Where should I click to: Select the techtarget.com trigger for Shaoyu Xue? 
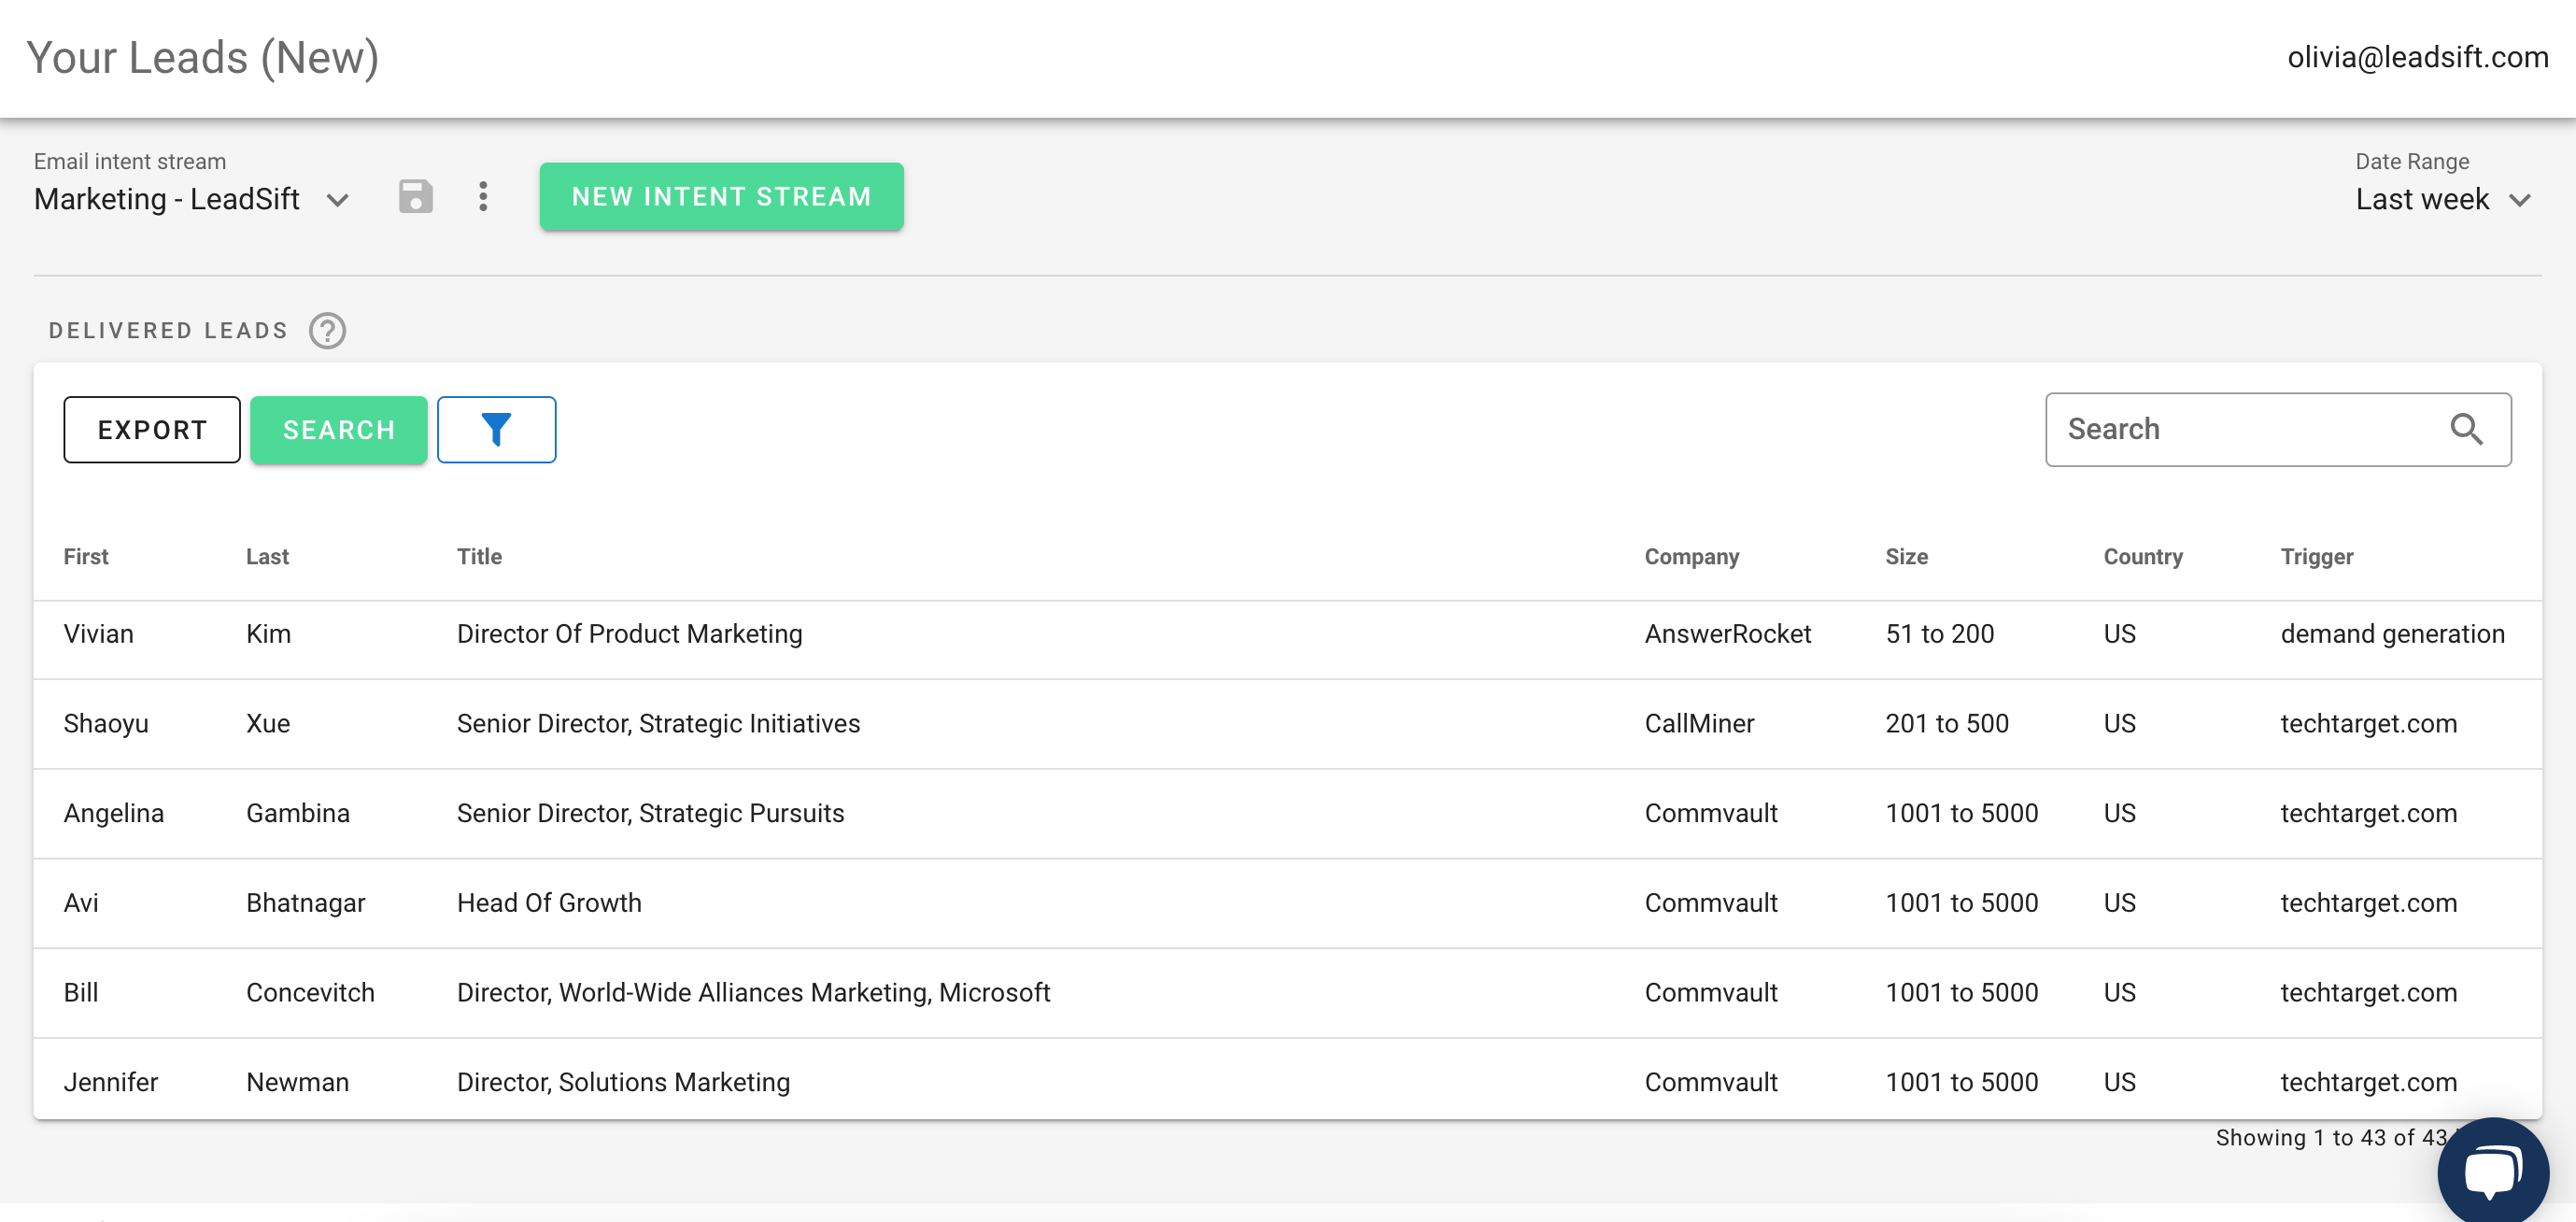coord(2368,723)
